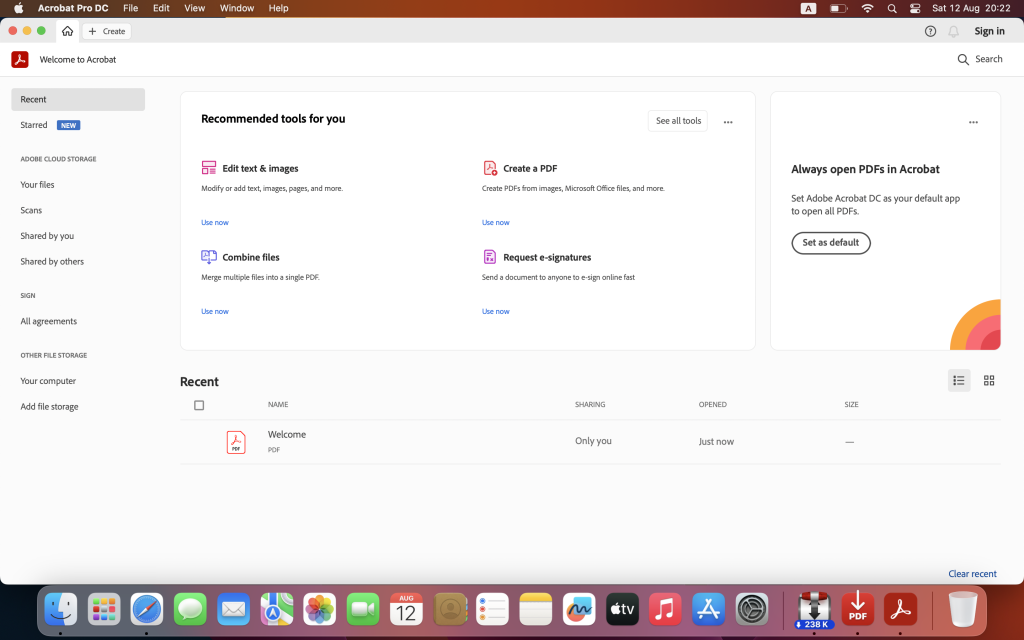Viewport: 1024px width, 640px height.
Task: Open the red PDF download app in Dock
Action: click(x=857, y=609)
